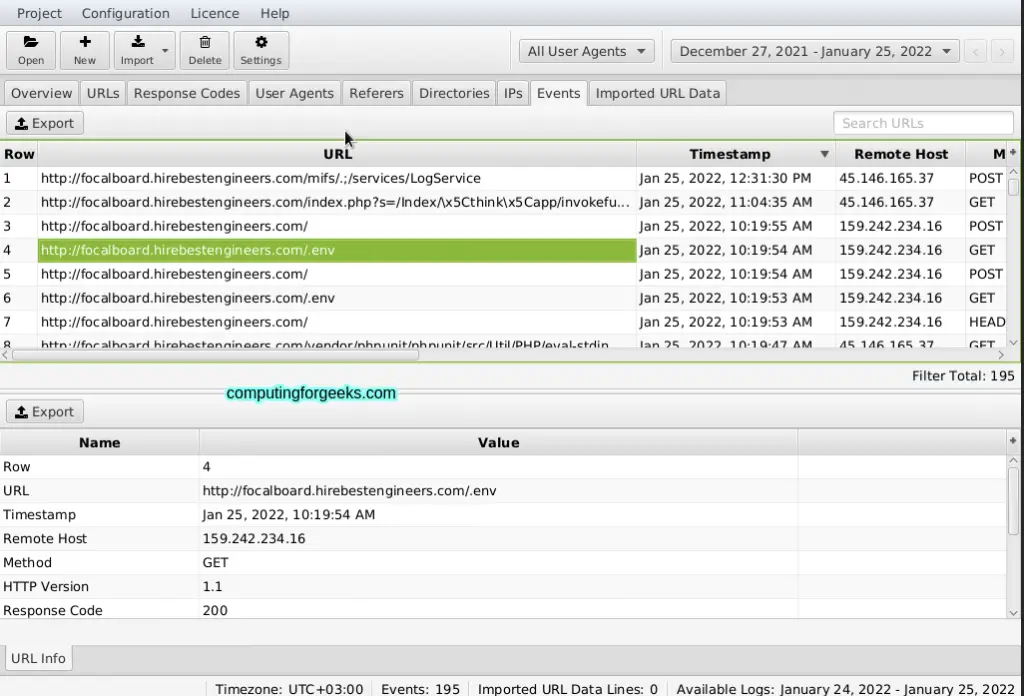Export the details table with lower Export button
1024x696 pixels.
coord(44,412)
